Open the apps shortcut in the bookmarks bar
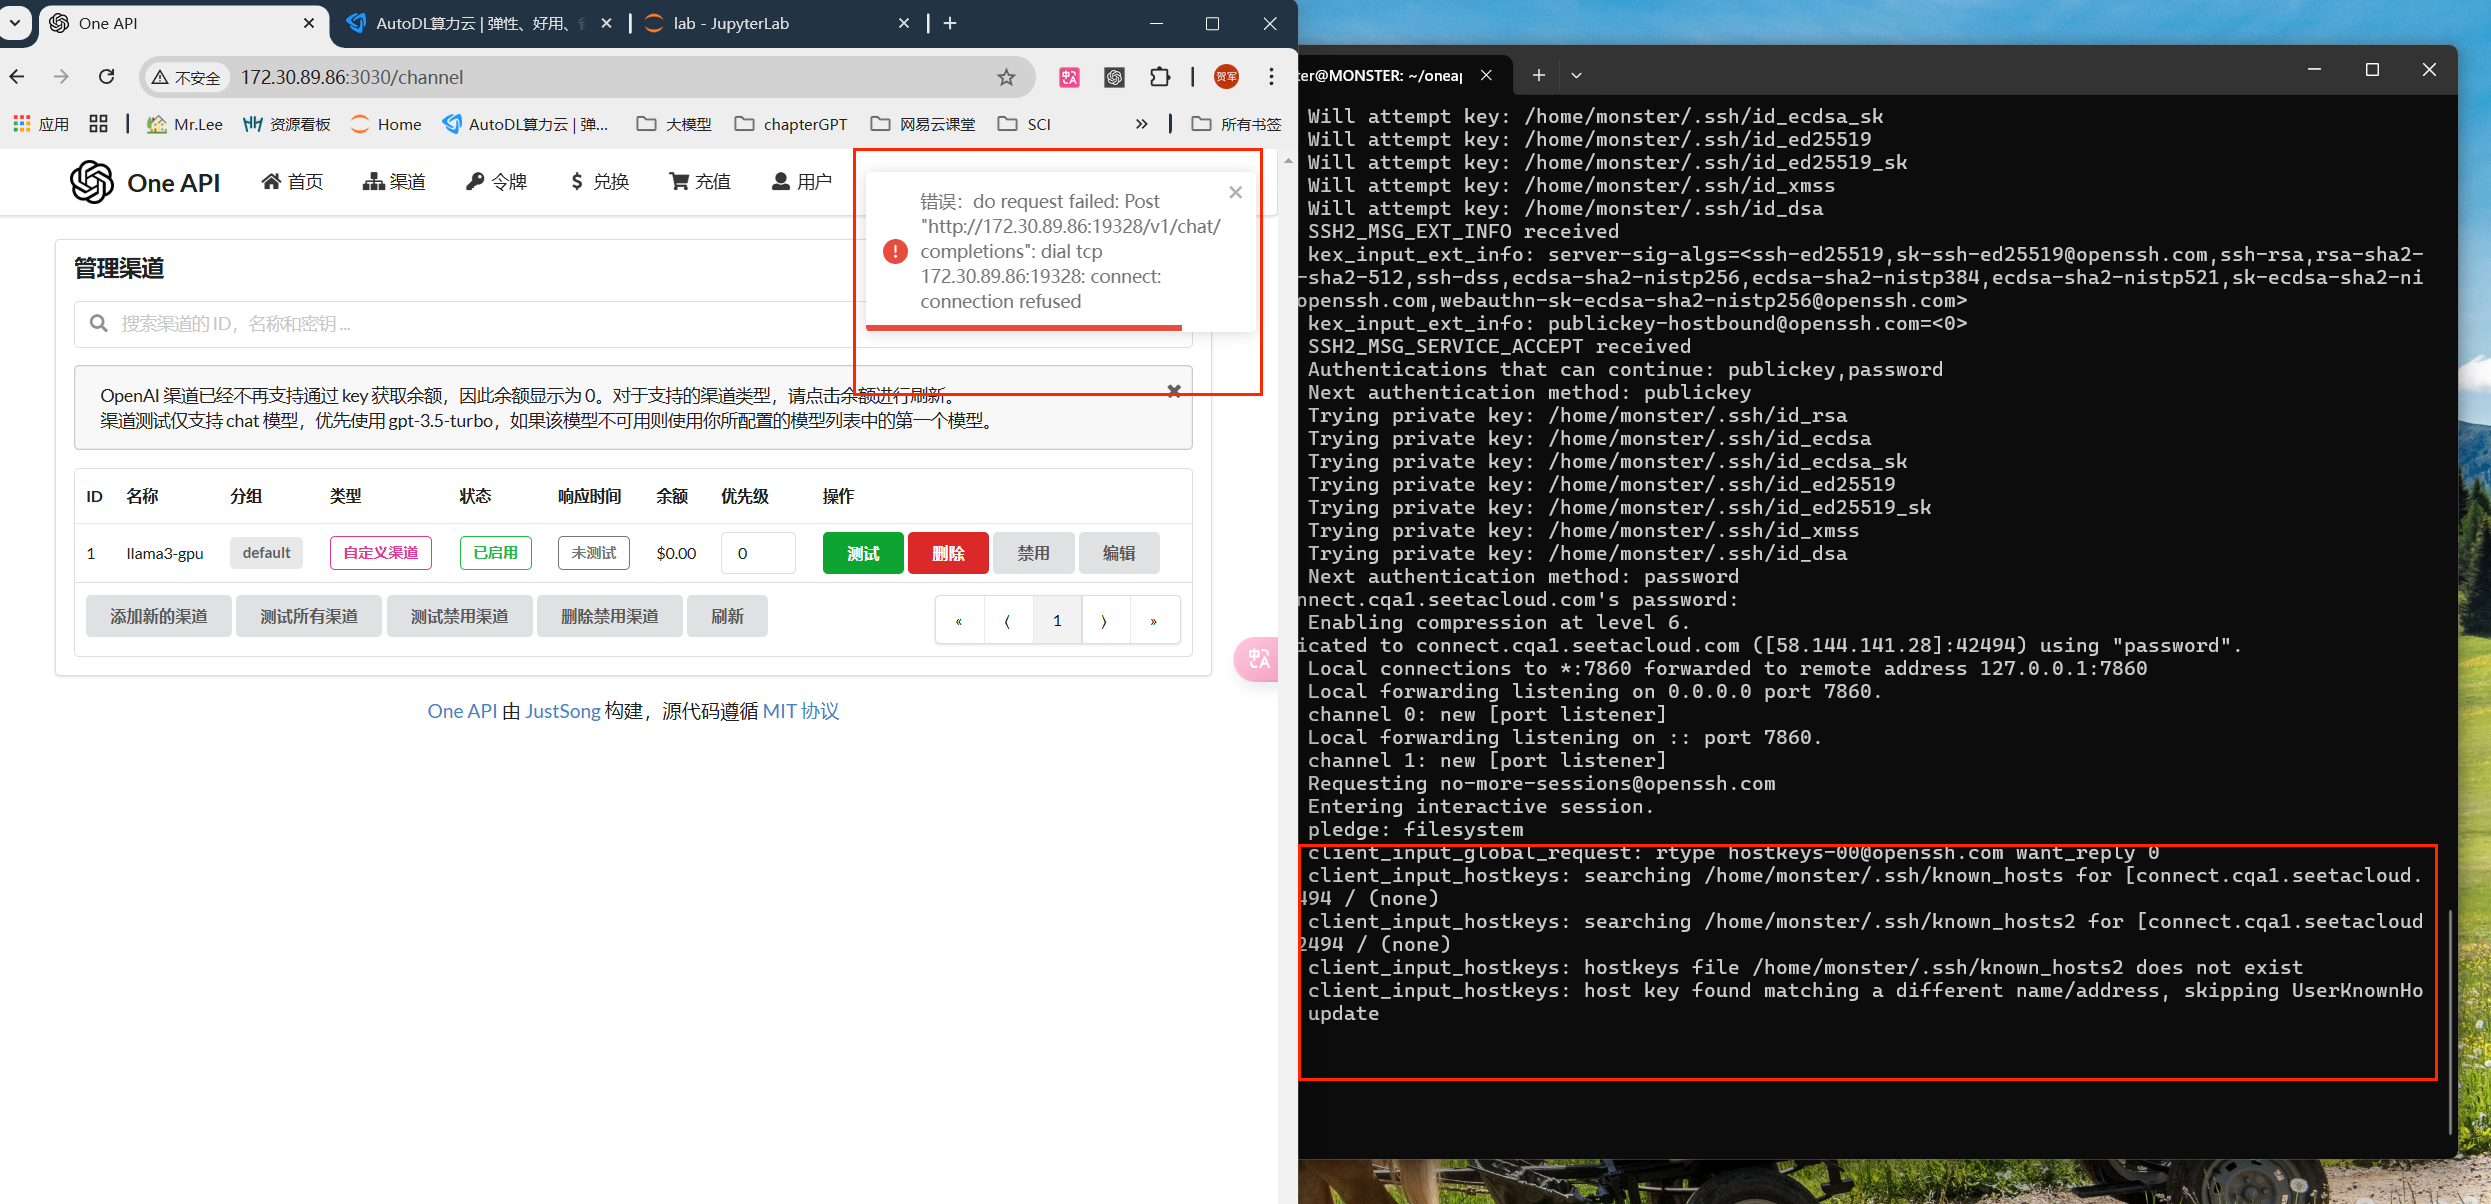 pos(40,124)
